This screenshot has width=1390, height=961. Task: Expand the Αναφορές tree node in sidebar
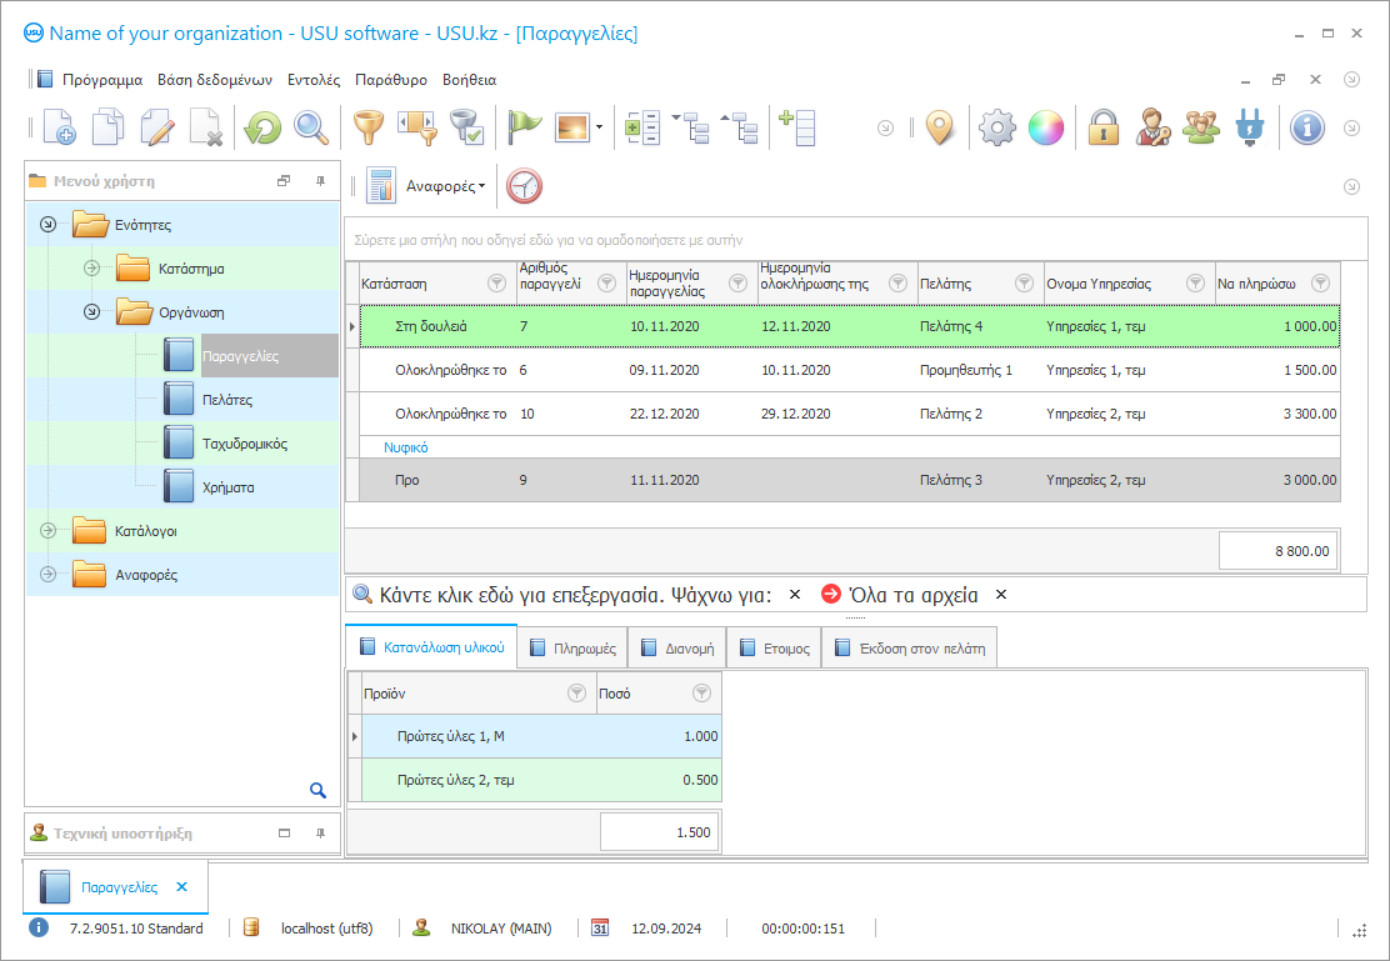[x=48, y=575]
